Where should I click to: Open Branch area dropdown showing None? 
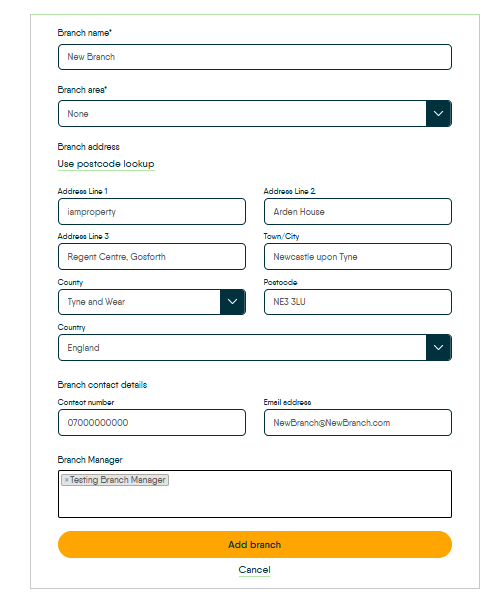255,114
